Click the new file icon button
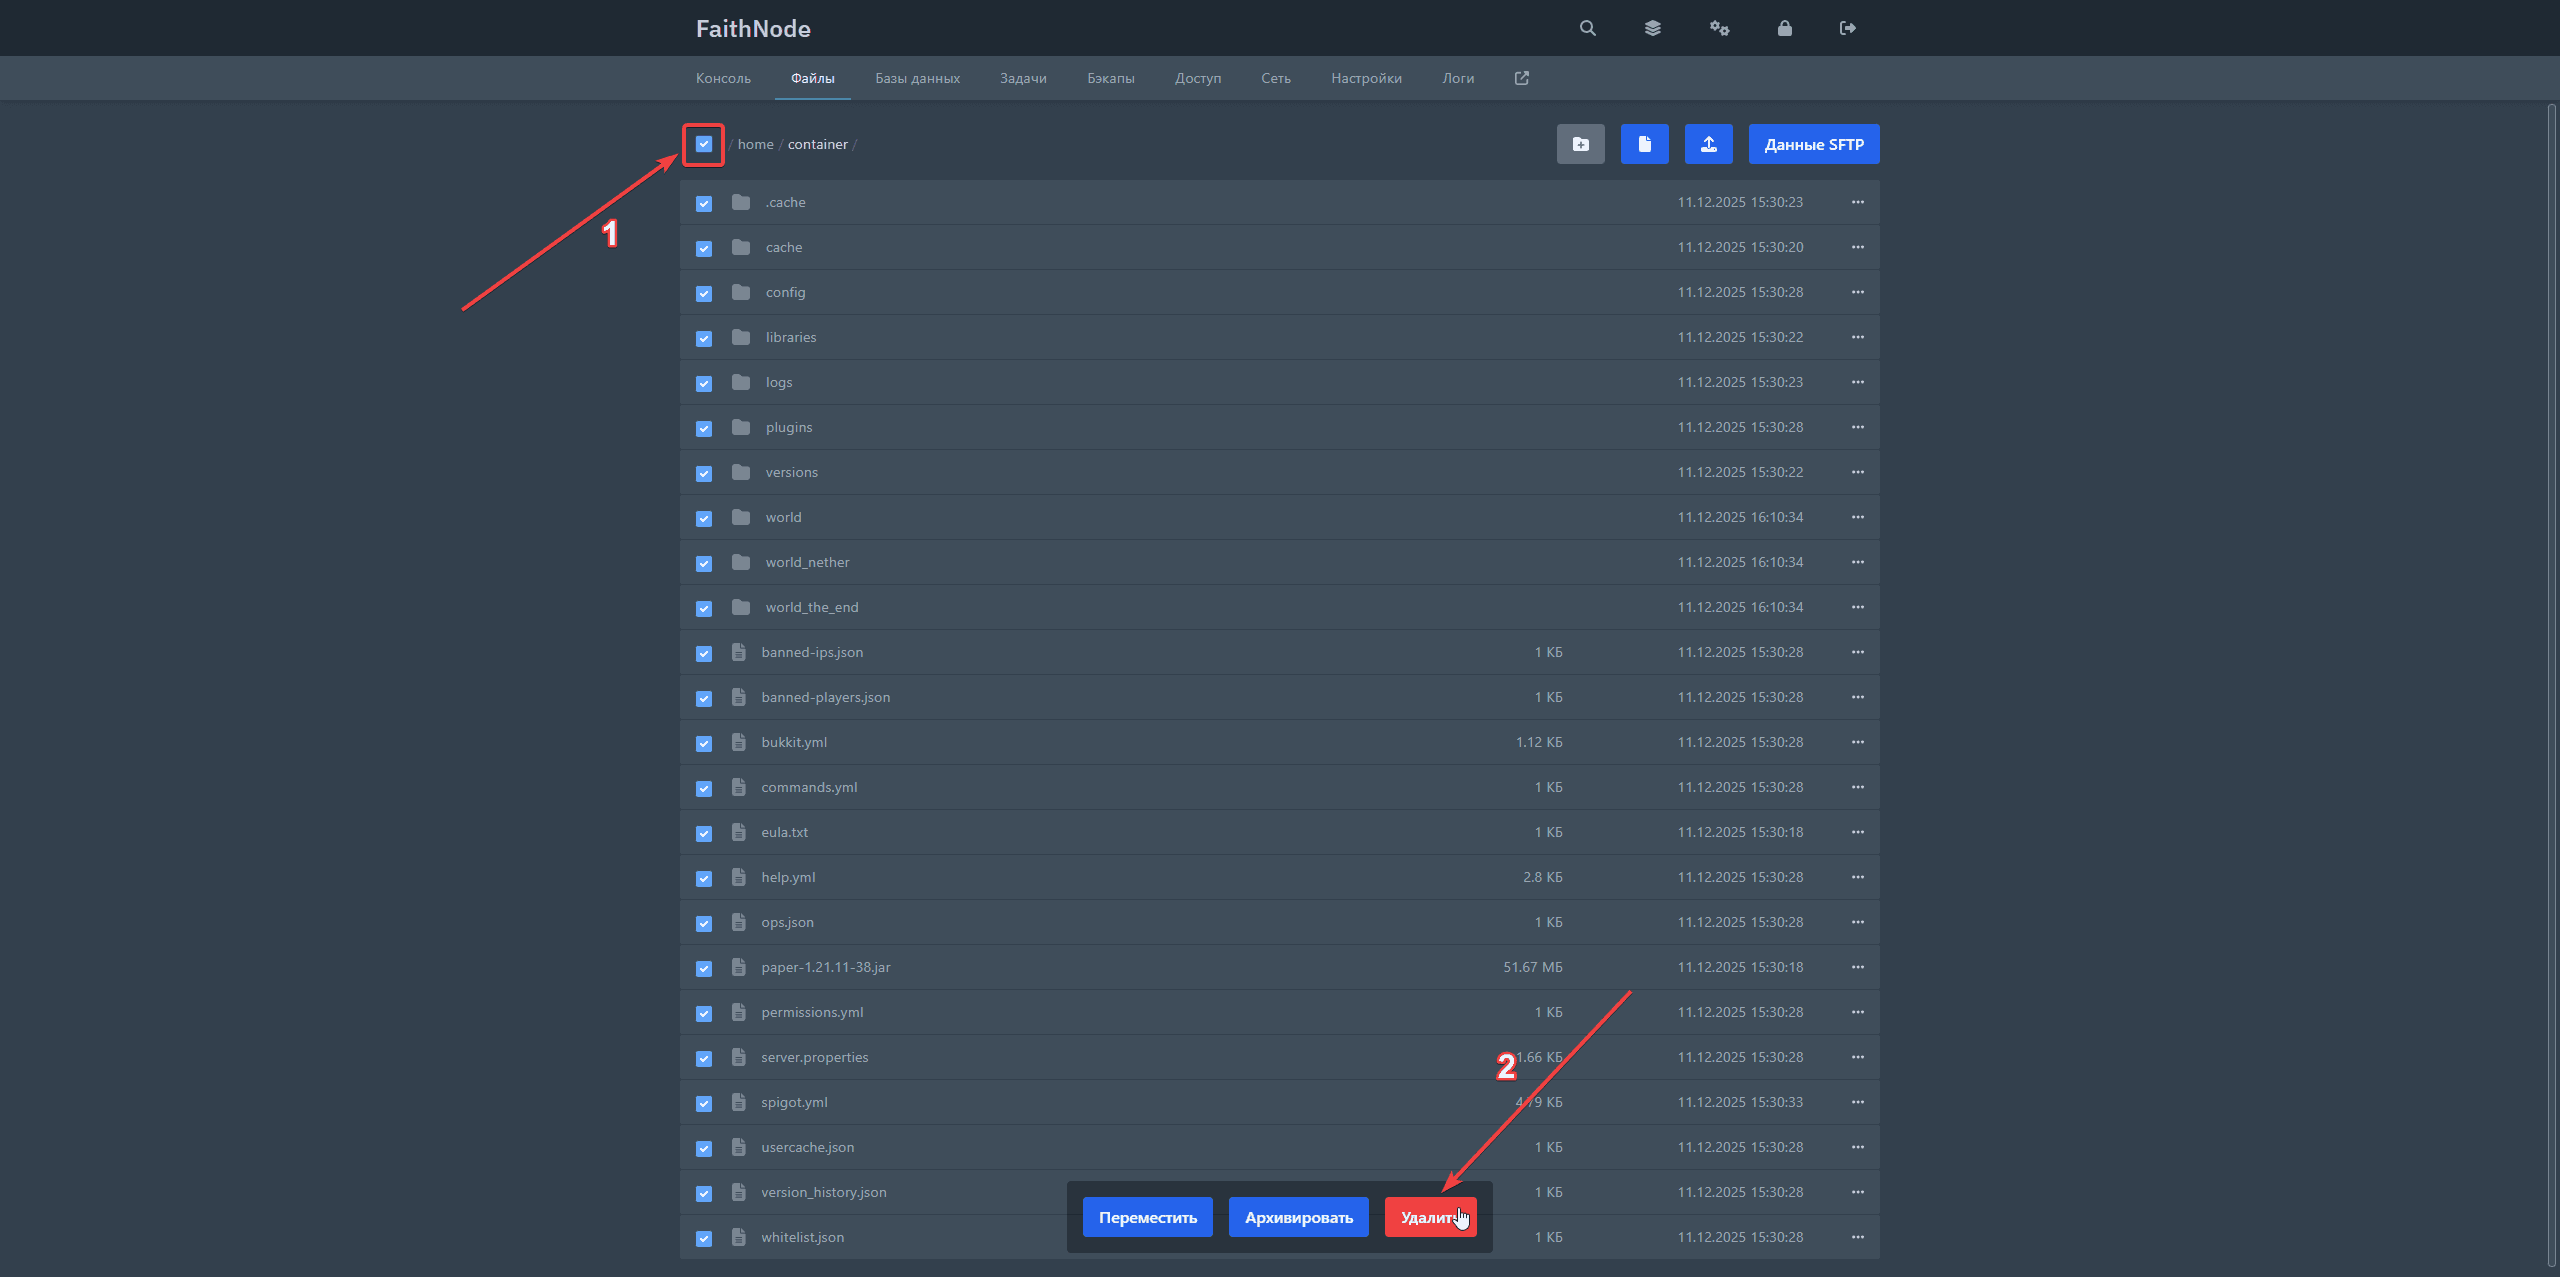 click(x=1644, y=144)
